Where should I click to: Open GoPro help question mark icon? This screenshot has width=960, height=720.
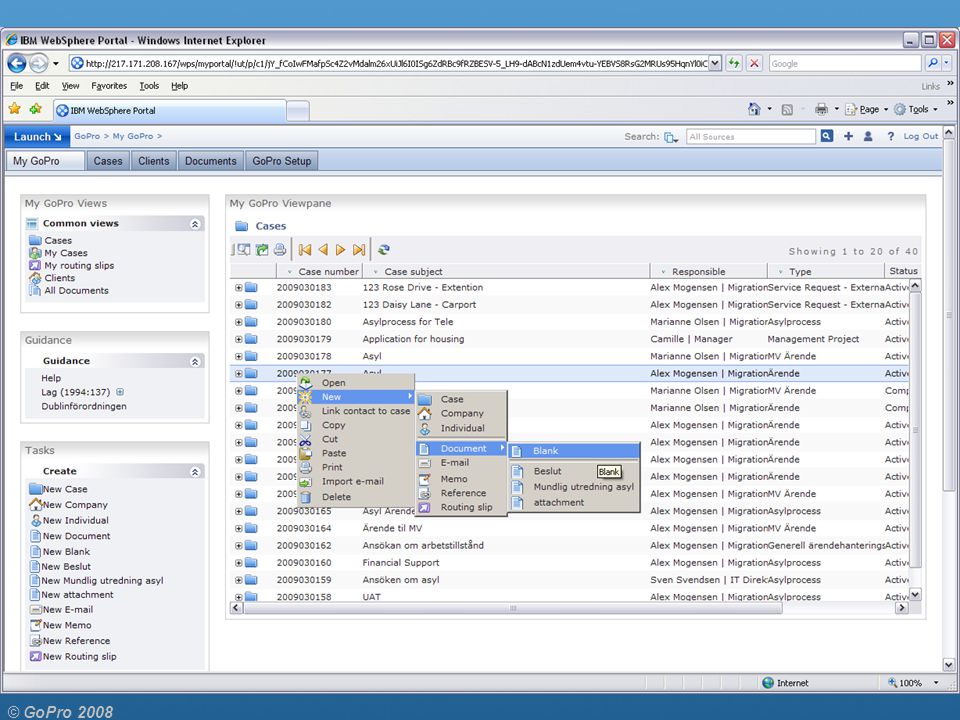coord(890,136)
